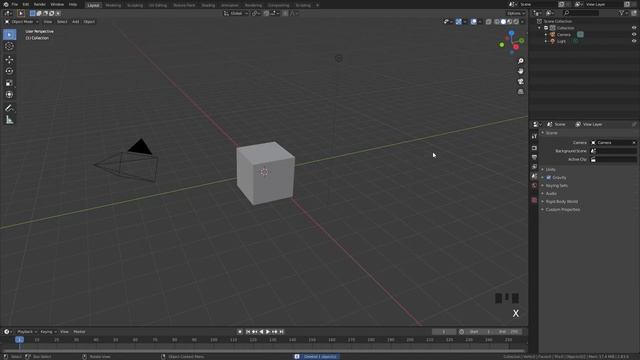Image resolution: width=640 pixels, height=360 pixels.
Task: Select the Annotate tool
Action: pos(9,108)
